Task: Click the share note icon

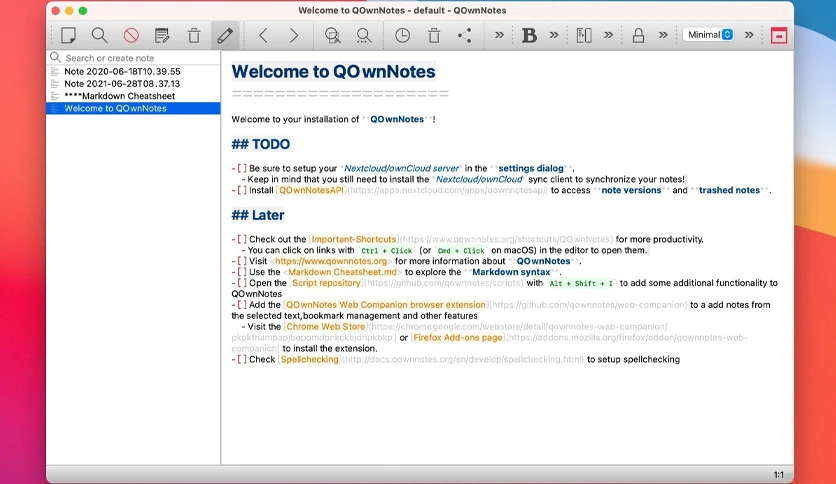Action: pos(464,36)
